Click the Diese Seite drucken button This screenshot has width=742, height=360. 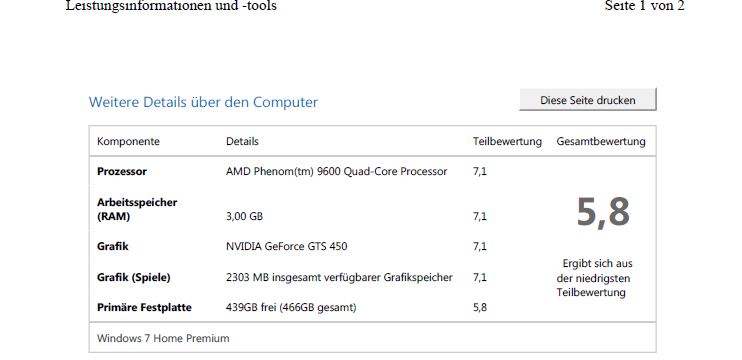coord(588,100)
